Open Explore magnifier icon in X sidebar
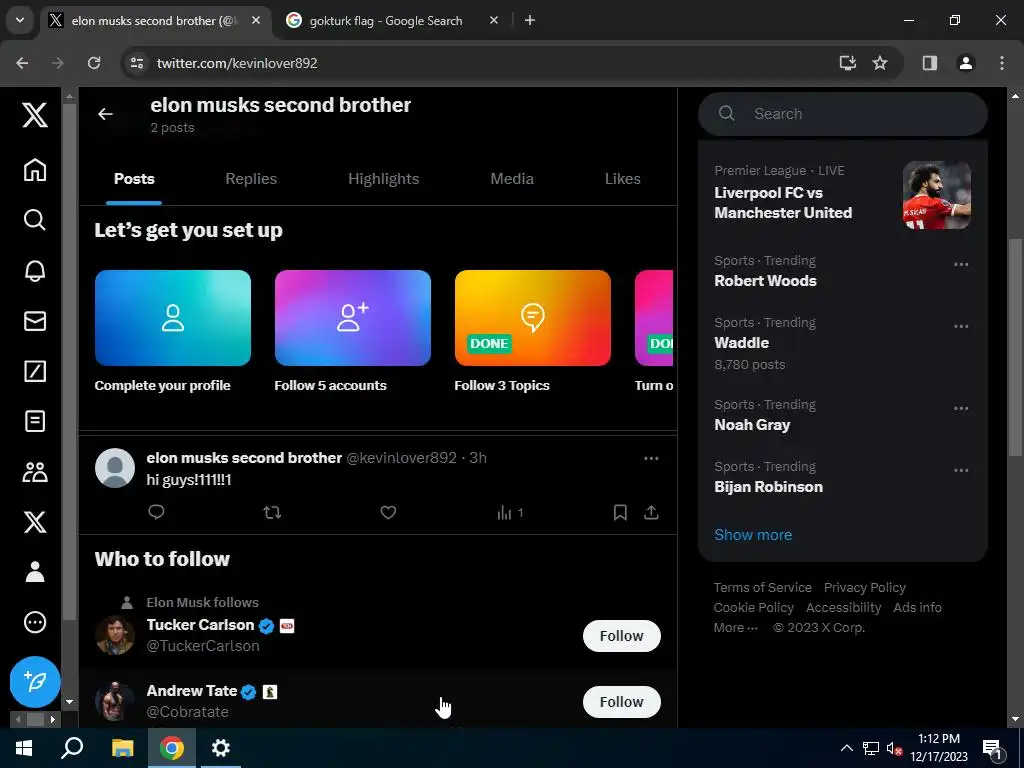The image size is (1024, 768). (x=35, y=220)
